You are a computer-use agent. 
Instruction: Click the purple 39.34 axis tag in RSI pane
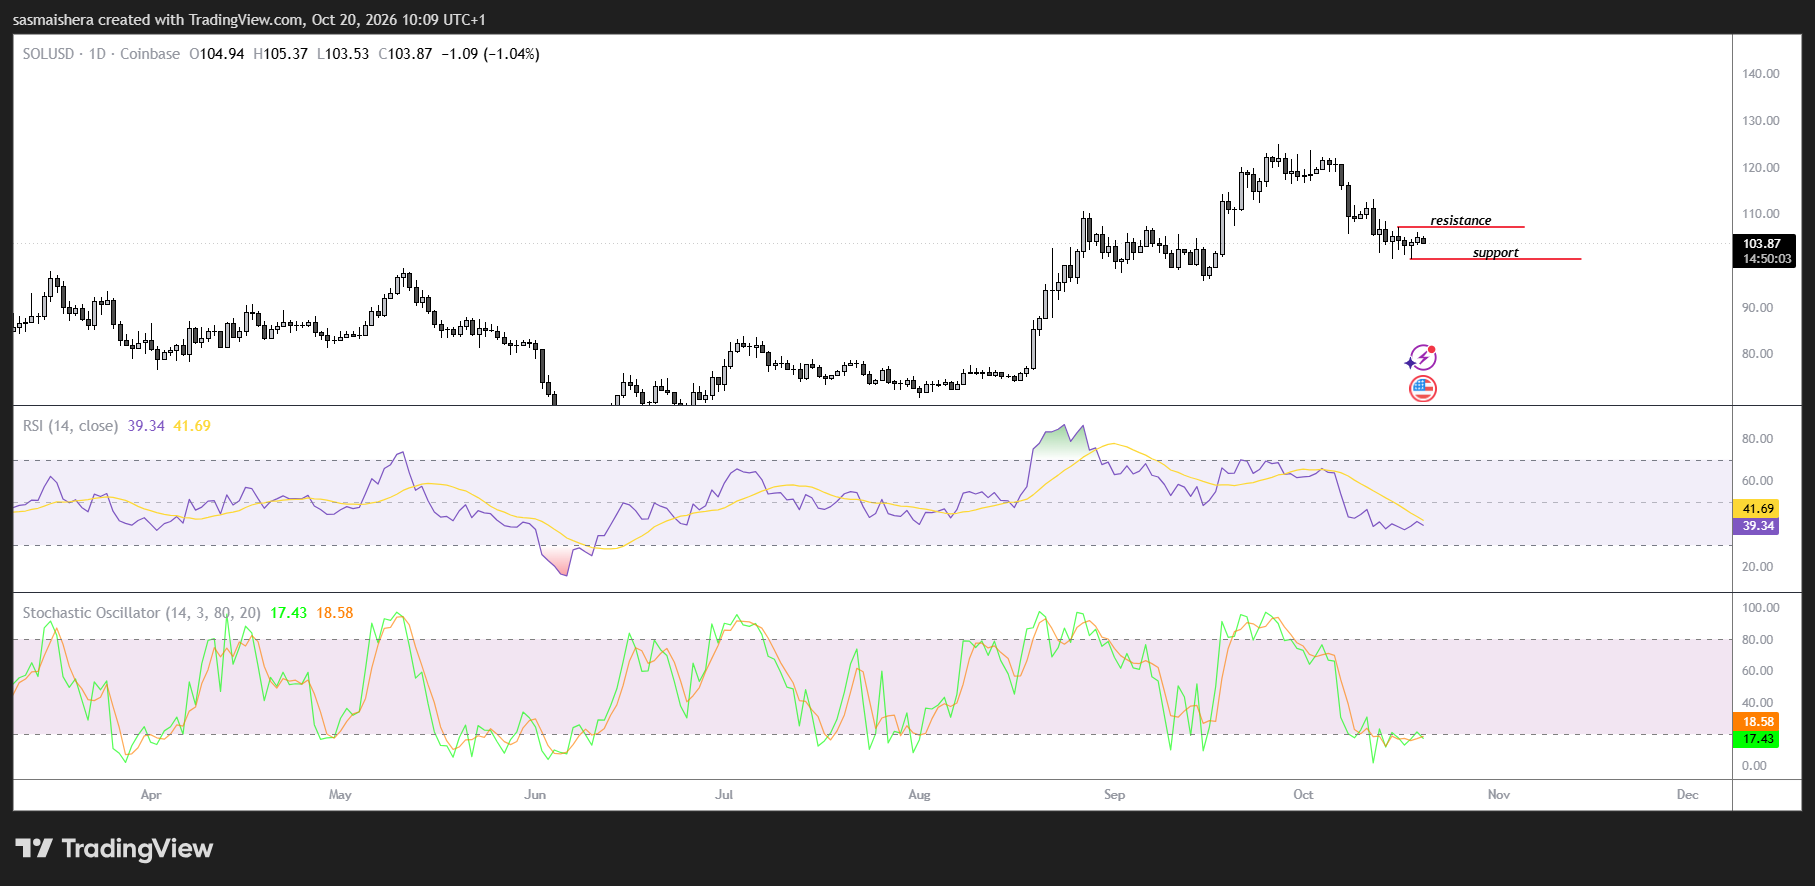[x=1756, y=526]
